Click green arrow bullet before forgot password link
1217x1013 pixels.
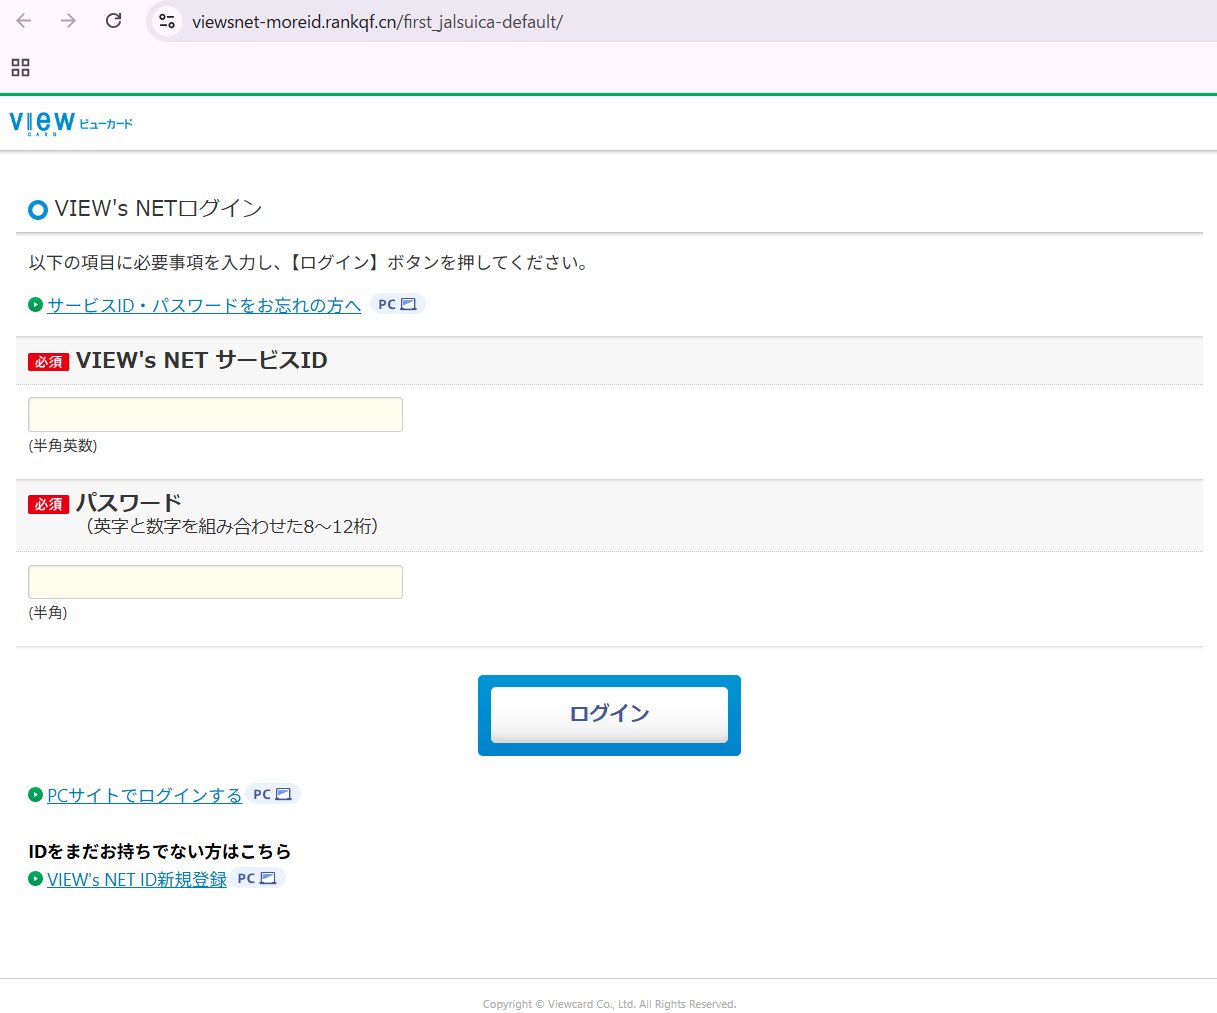click(x=36, y=304)
